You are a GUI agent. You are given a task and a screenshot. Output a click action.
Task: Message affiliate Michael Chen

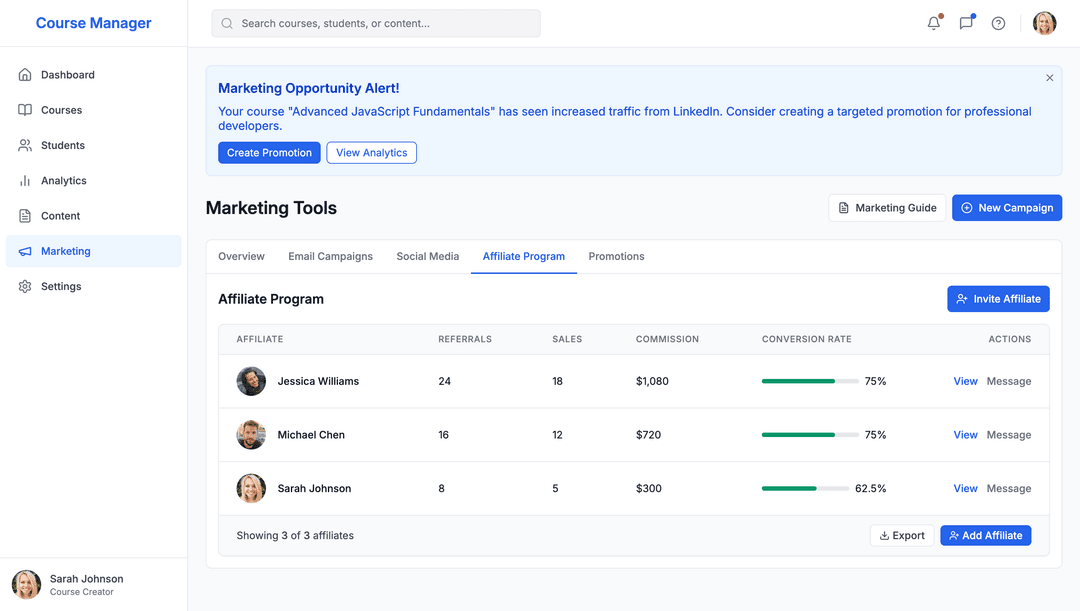(x=1008, y=435)
